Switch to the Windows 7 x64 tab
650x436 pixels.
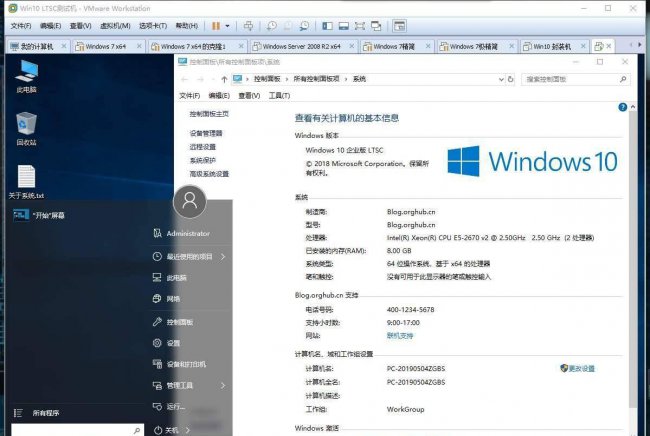tap(105, 46)
